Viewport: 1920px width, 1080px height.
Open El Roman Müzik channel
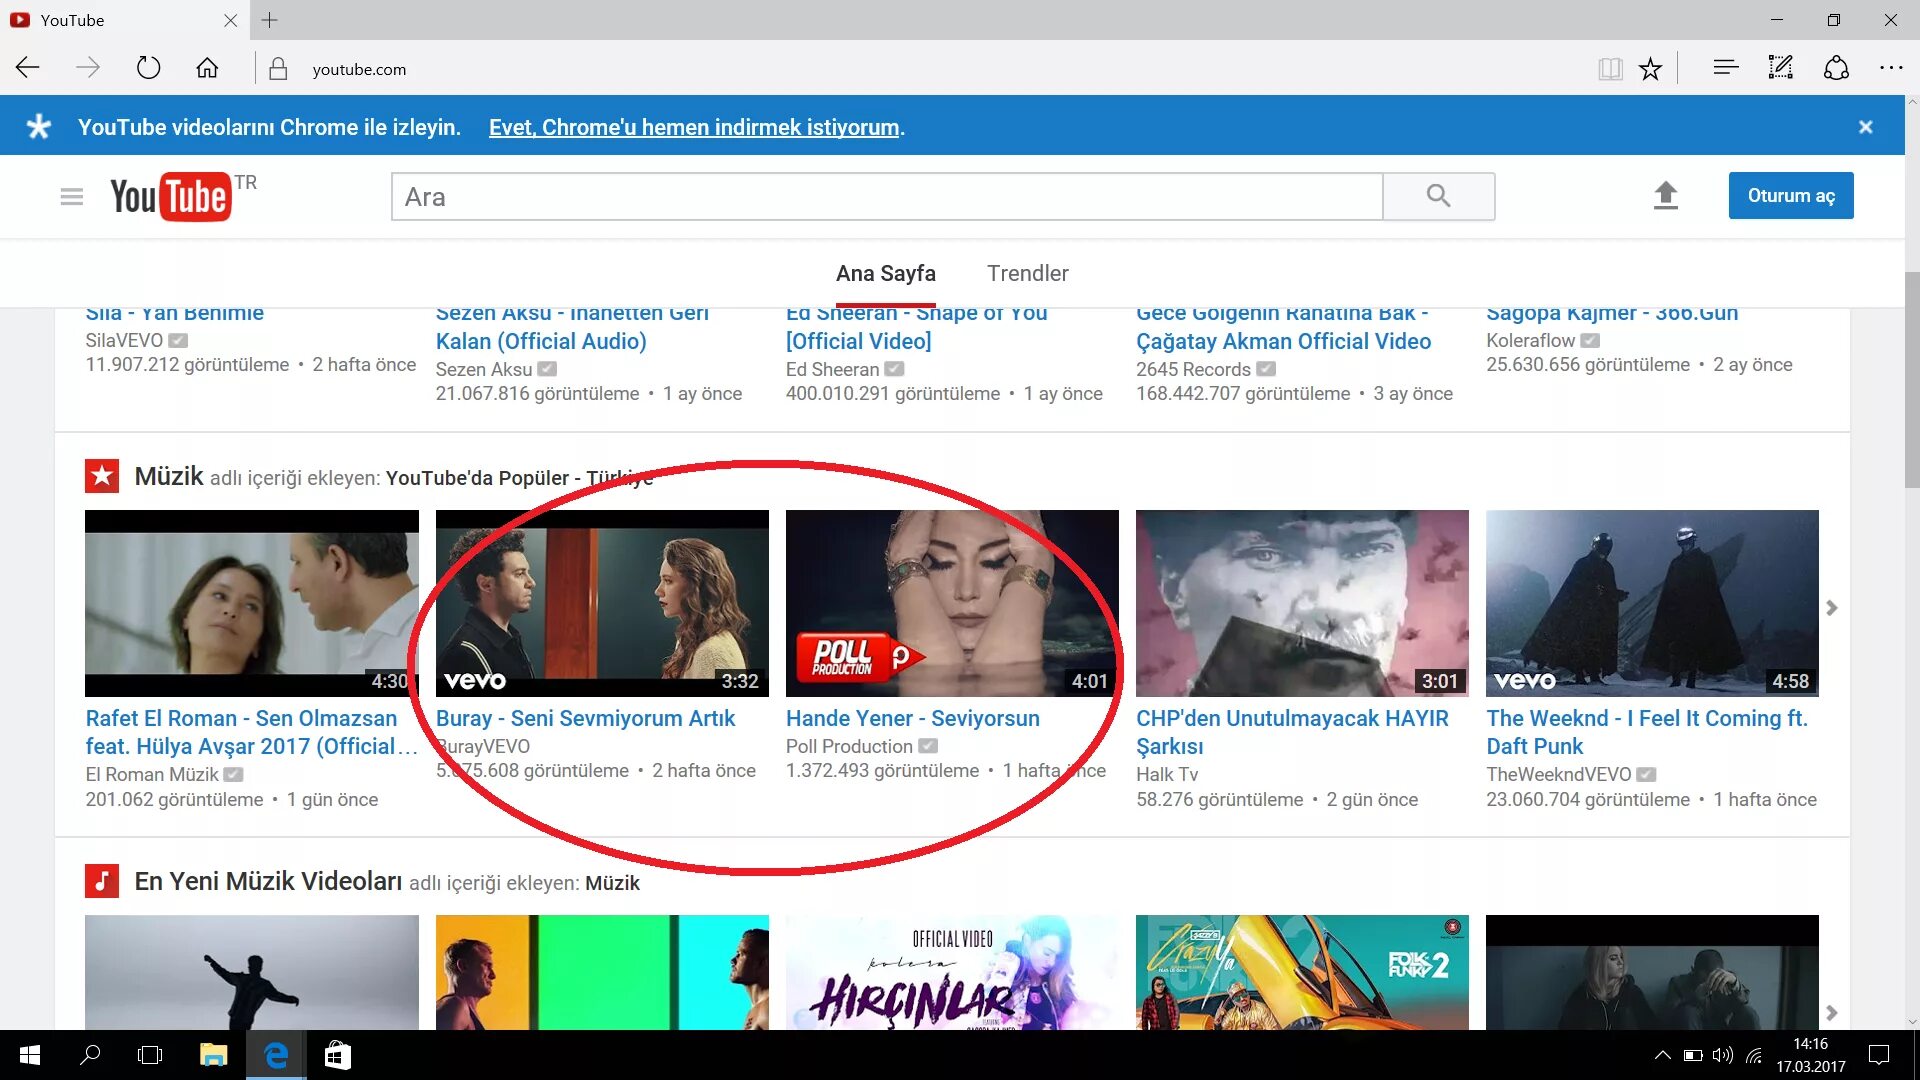click(x=152, y=775)
